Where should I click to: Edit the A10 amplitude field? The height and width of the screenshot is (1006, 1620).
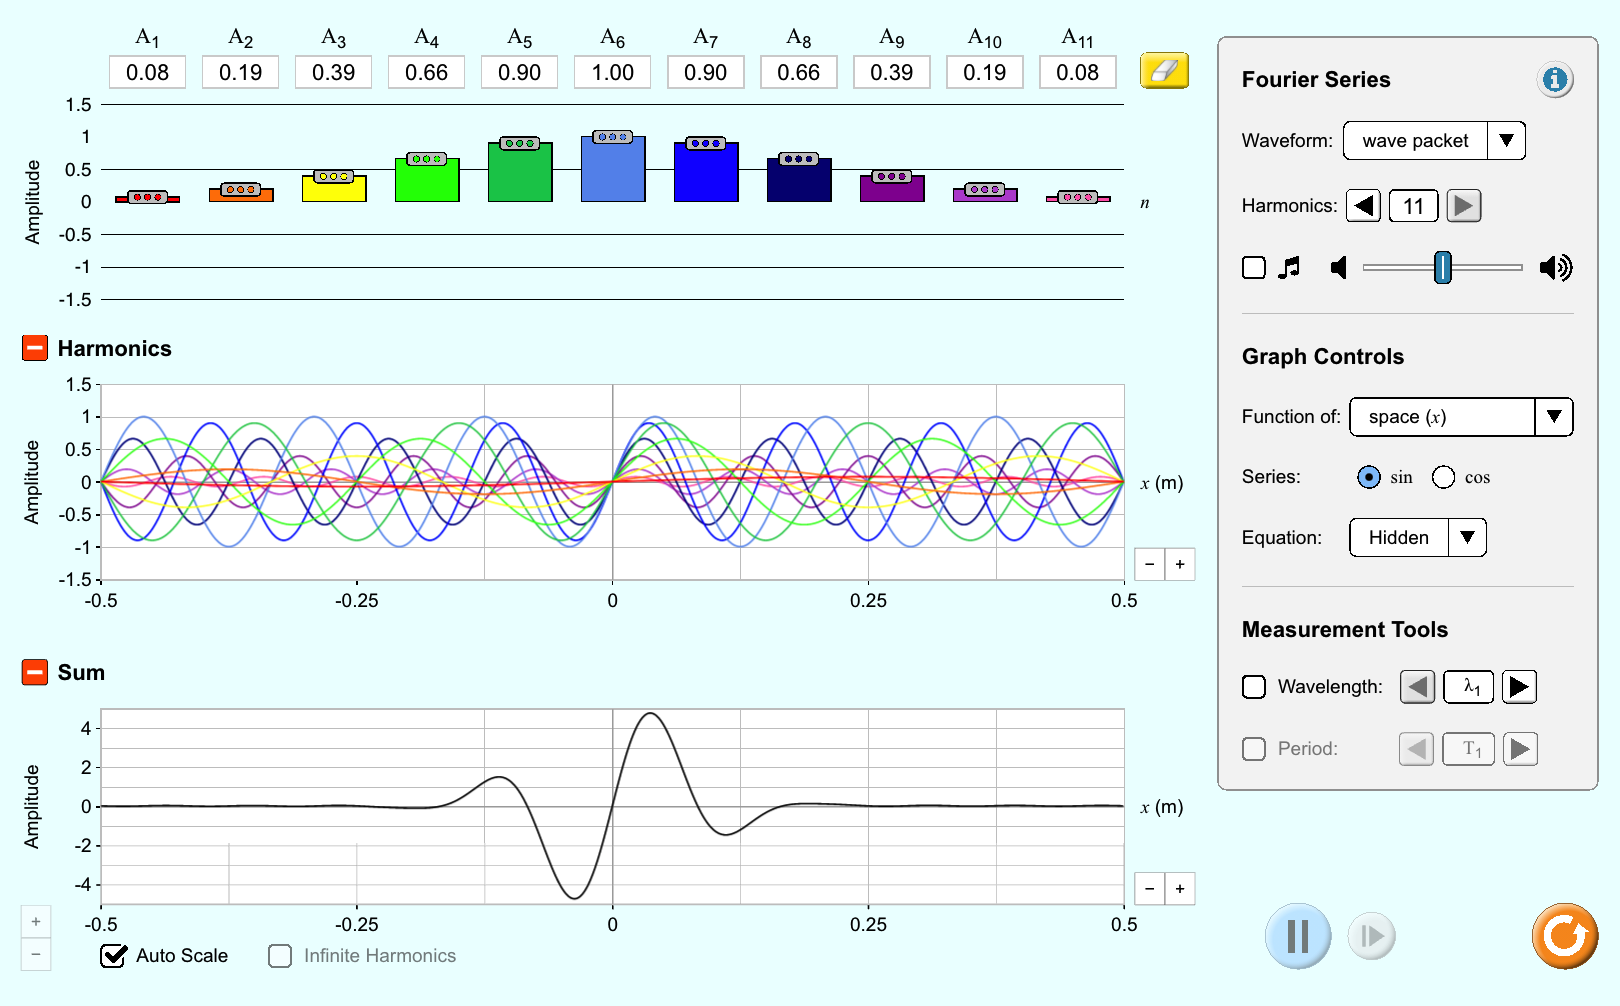[x=984, y=73]
